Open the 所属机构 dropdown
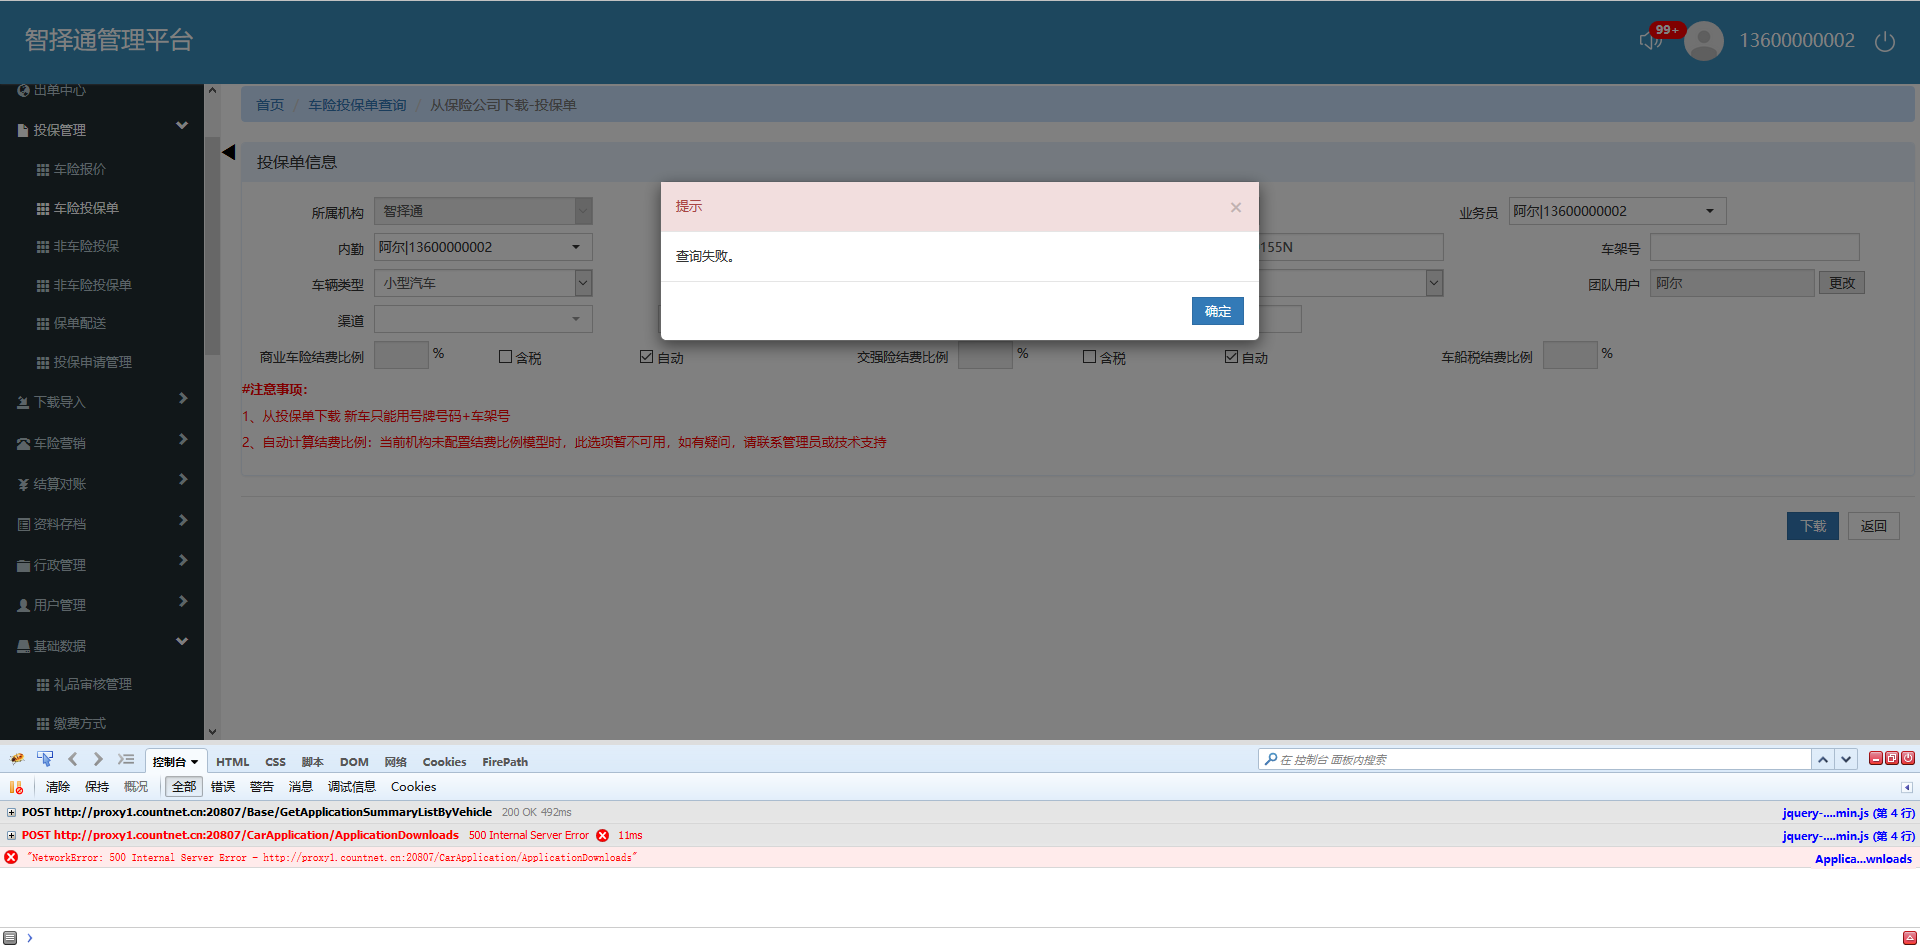Viewport: 1920px width, 947px height. [484, 211]
